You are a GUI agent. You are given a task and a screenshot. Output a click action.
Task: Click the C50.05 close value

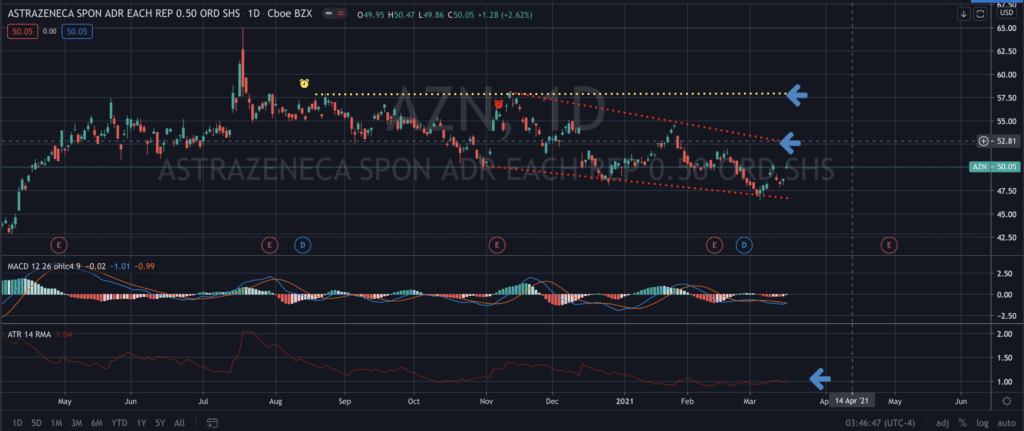pos(459,14)
